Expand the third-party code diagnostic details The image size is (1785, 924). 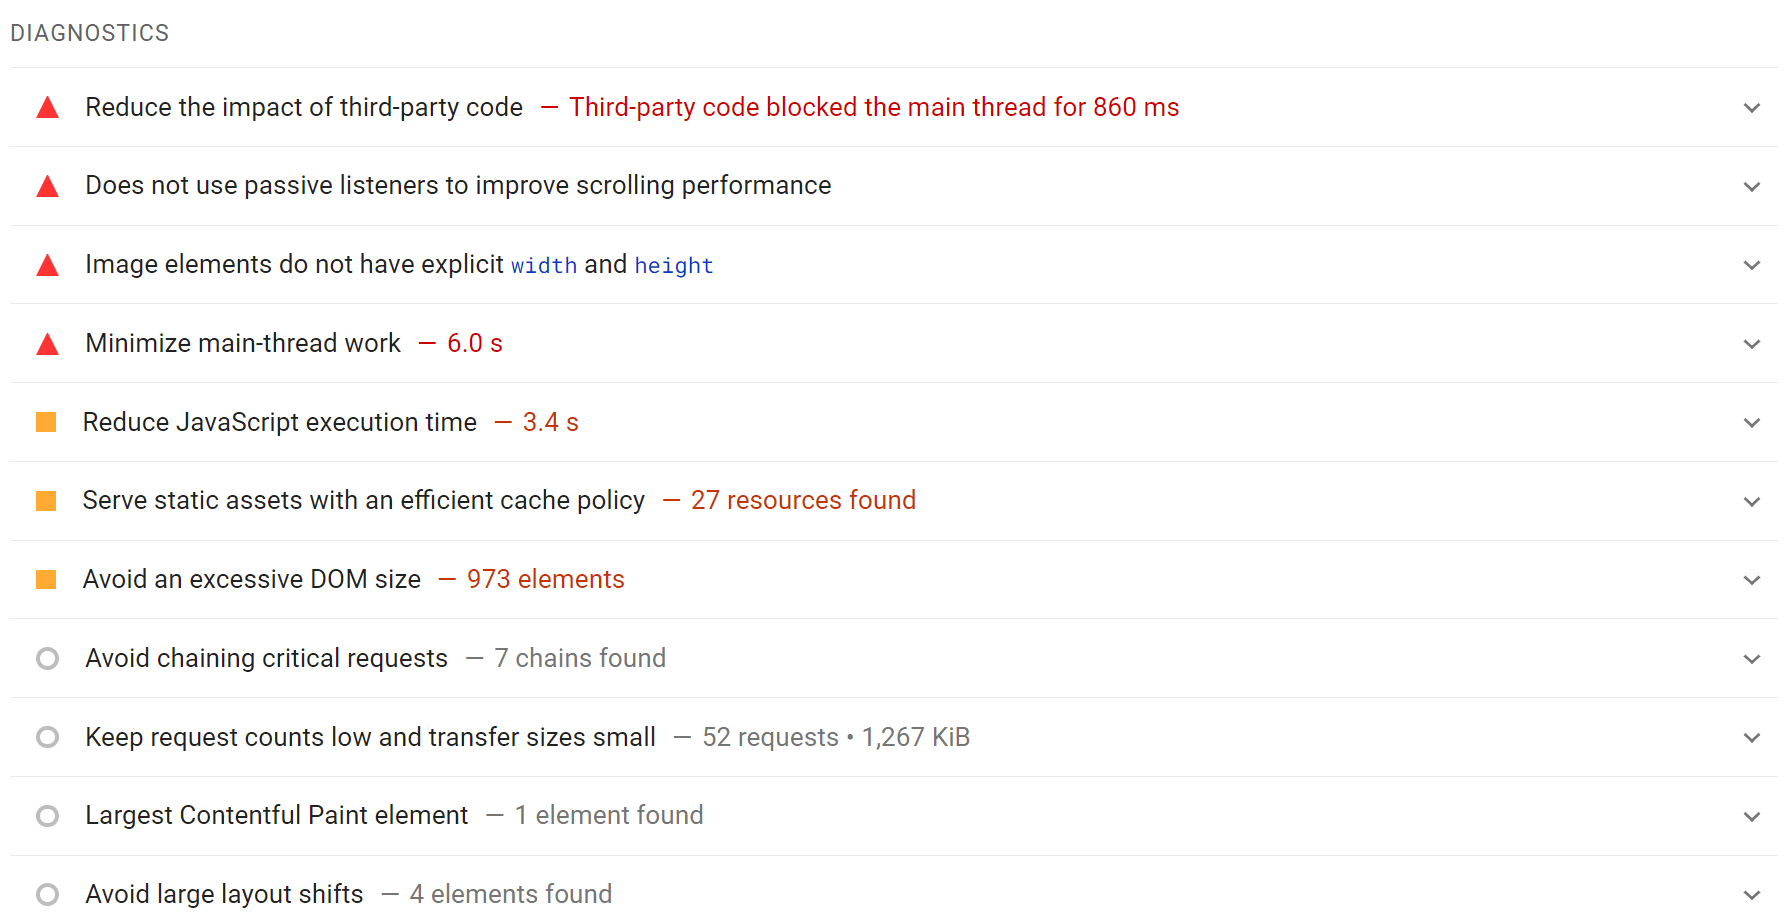pyautogui.click(x=1751, y=107)
